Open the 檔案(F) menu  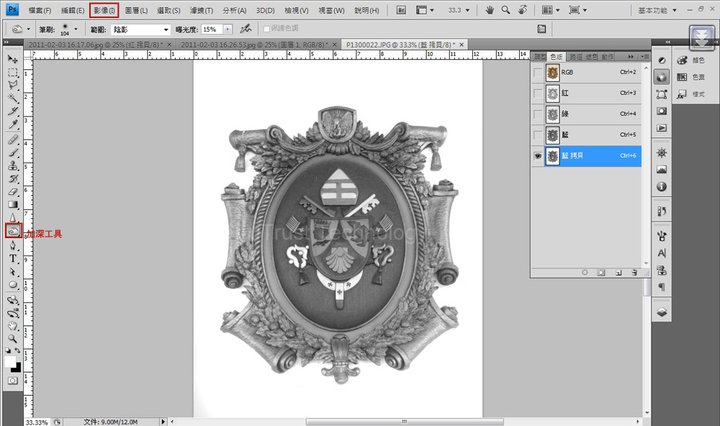click(40, 10)
